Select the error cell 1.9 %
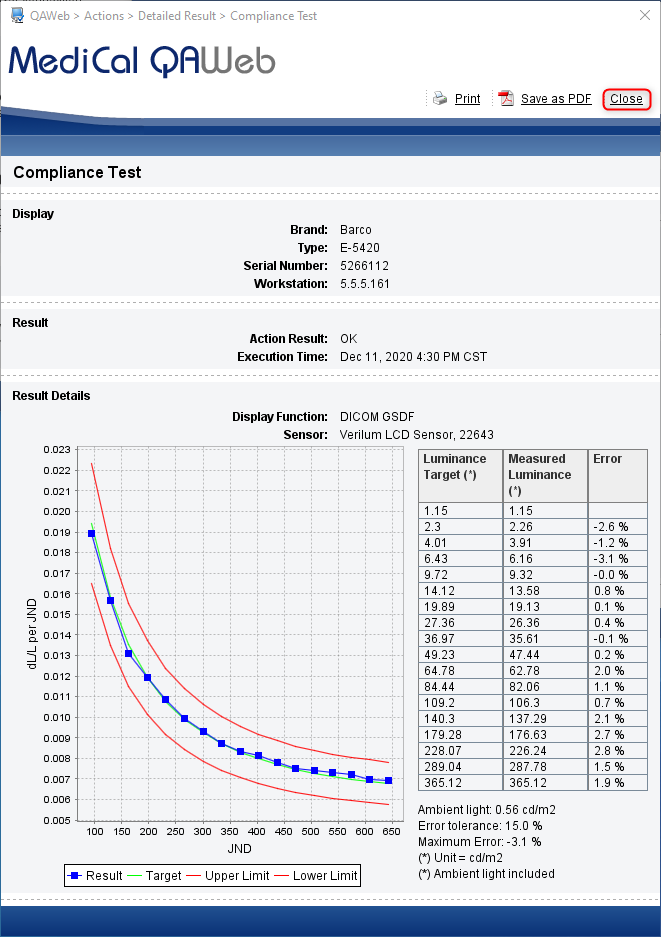 pyautogui.click(x=618, y=783)
